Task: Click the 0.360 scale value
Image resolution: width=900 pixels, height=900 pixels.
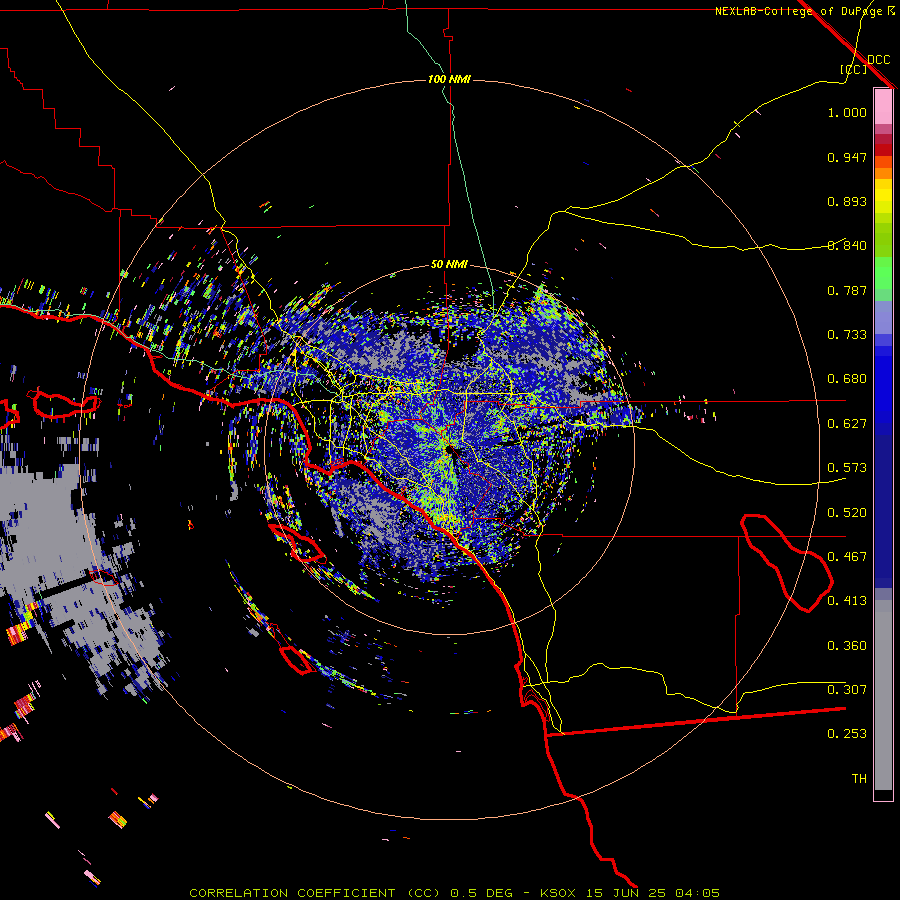Action: pyautogui.click(x=847, y=646)
